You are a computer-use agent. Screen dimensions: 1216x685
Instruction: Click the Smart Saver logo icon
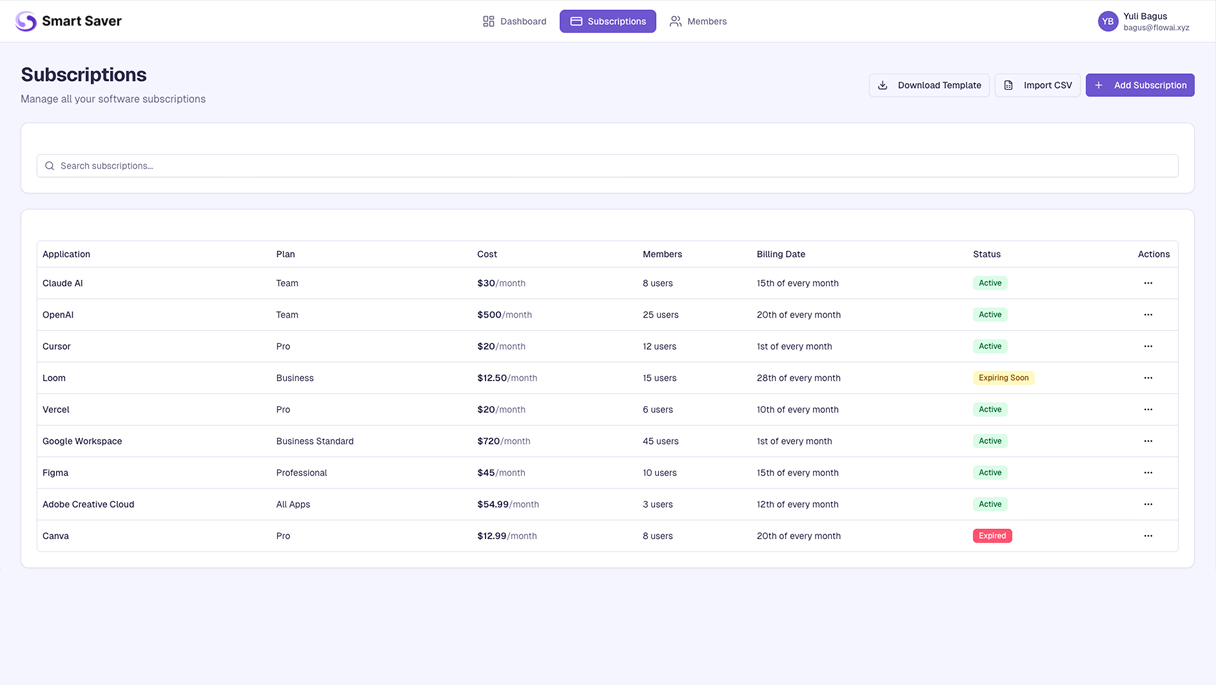point(25,20)
